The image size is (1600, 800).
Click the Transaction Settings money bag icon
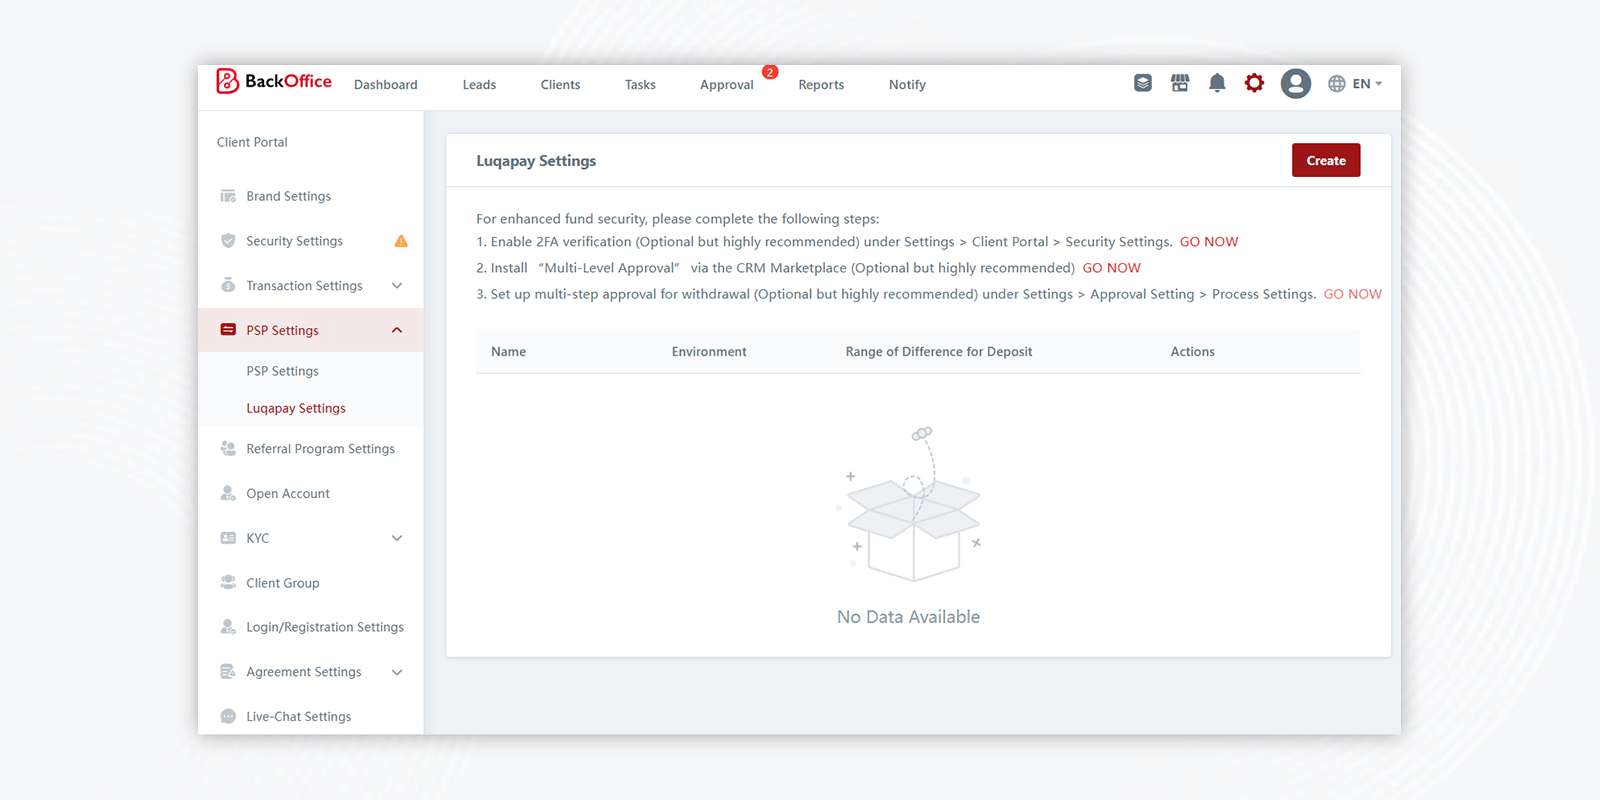click(228, 286)
